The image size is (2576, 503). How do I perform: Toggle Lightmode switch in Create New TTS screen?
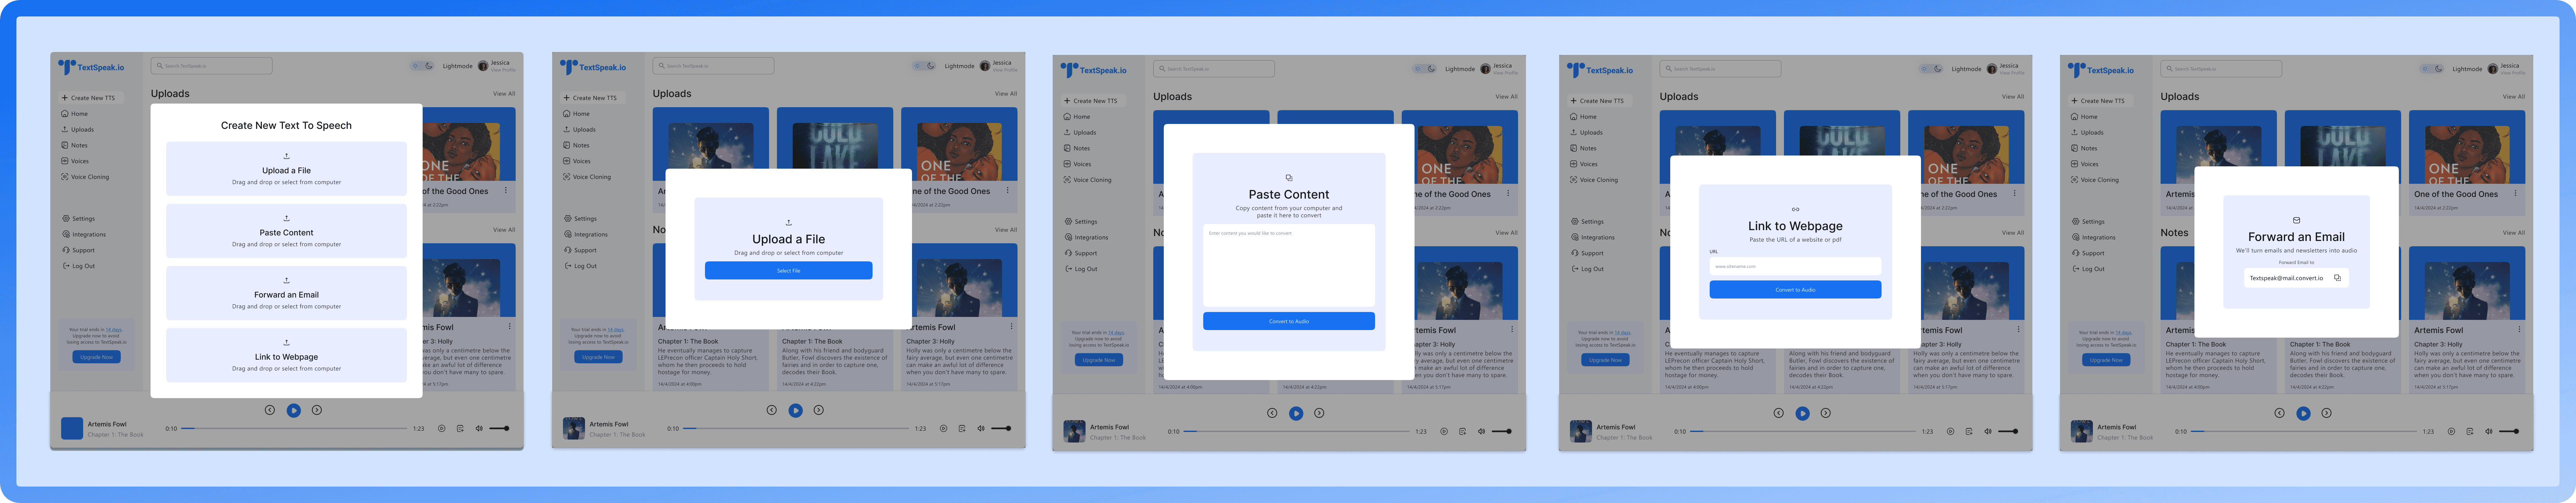tap(422, 66)
